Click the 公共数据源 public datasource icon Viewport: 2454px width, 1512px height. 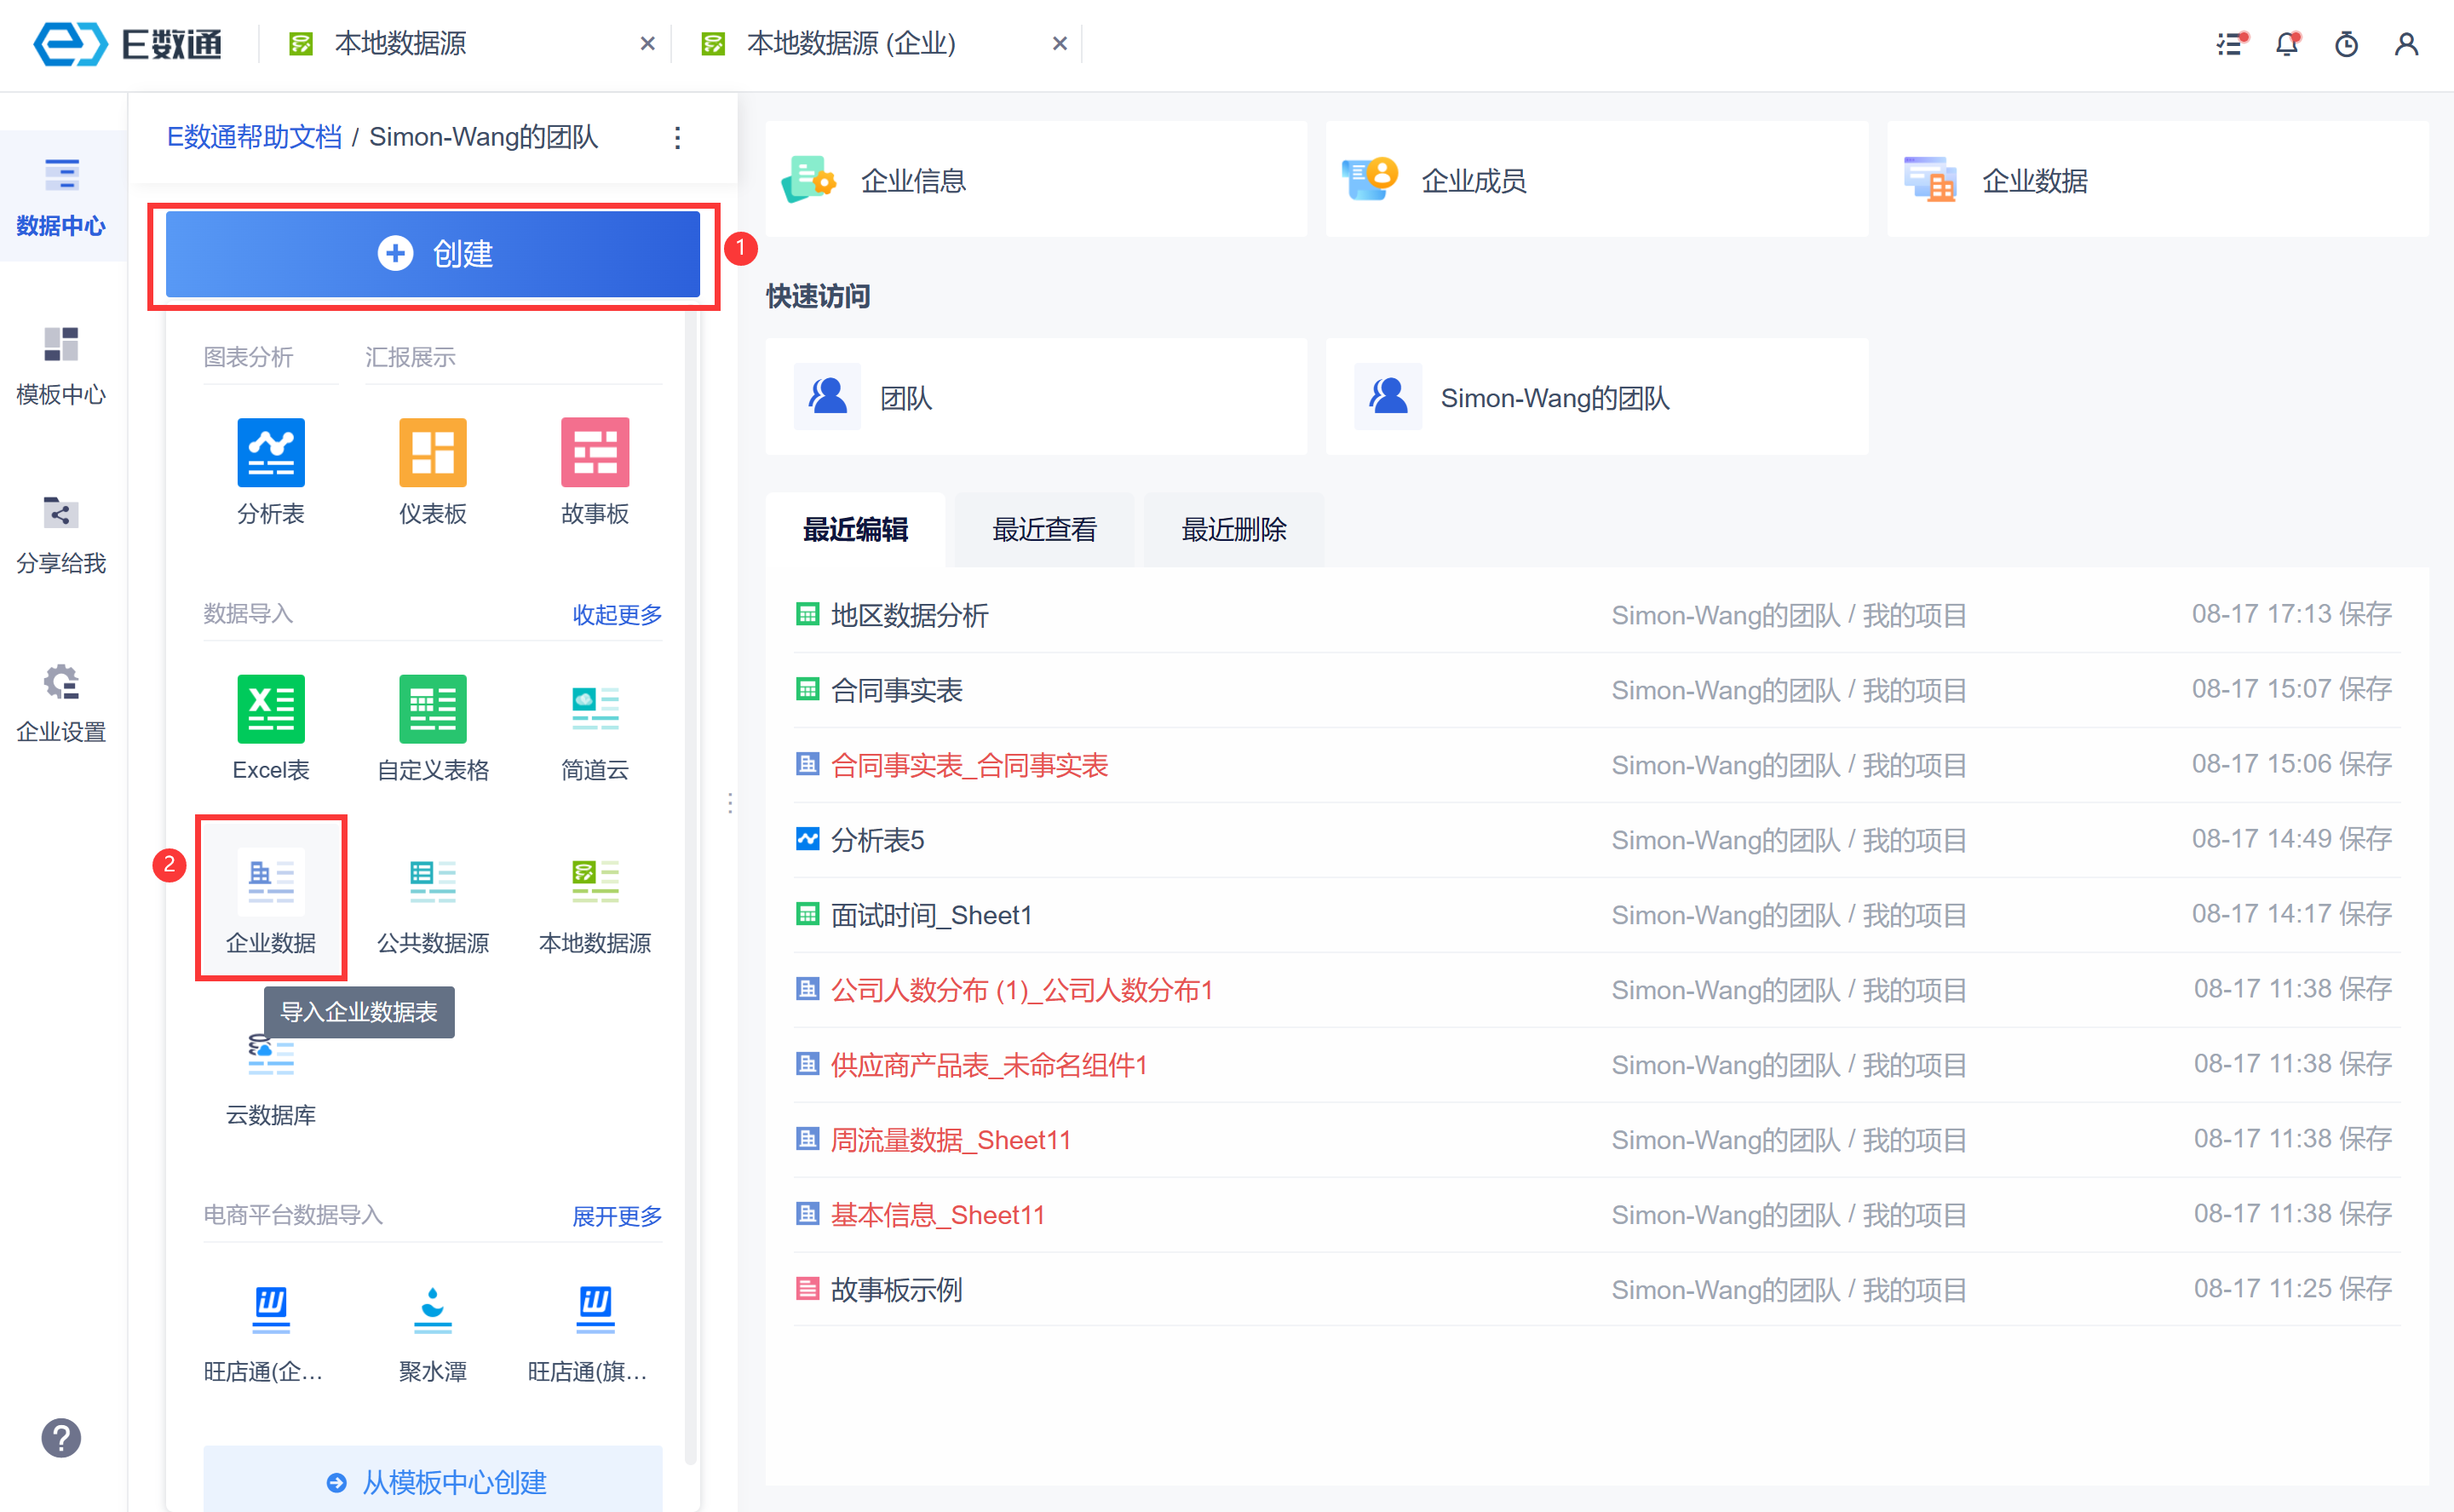432,882
